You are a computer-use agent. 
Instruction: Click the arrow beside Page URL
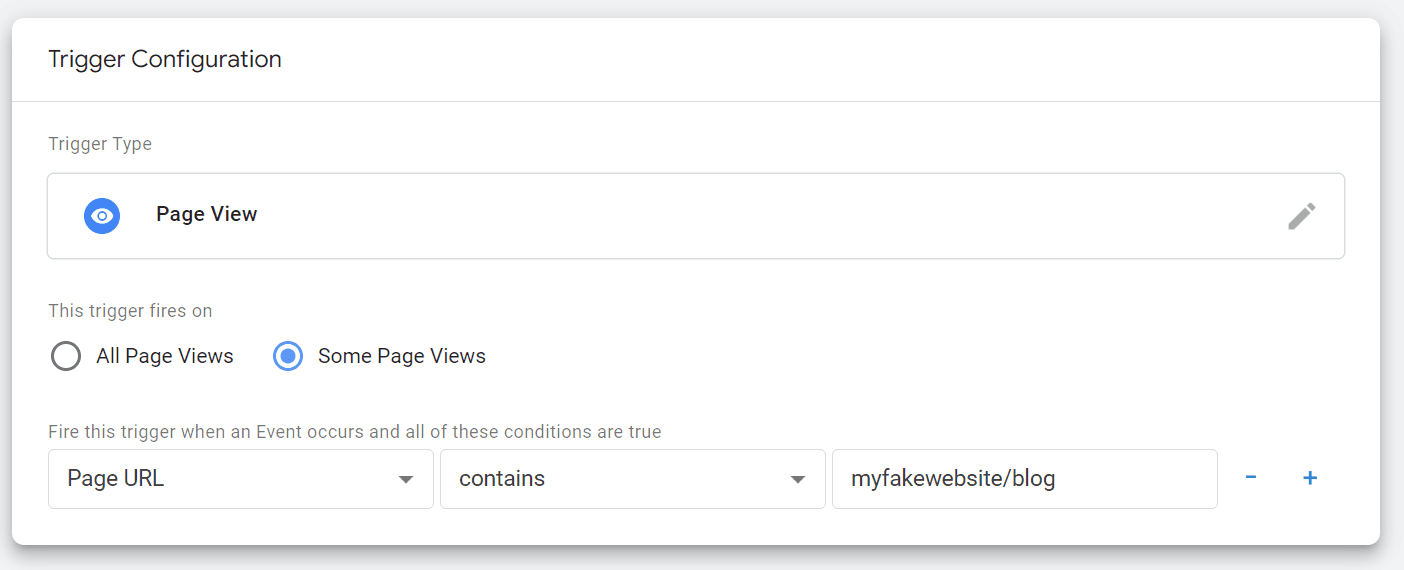tap(406, 480)
